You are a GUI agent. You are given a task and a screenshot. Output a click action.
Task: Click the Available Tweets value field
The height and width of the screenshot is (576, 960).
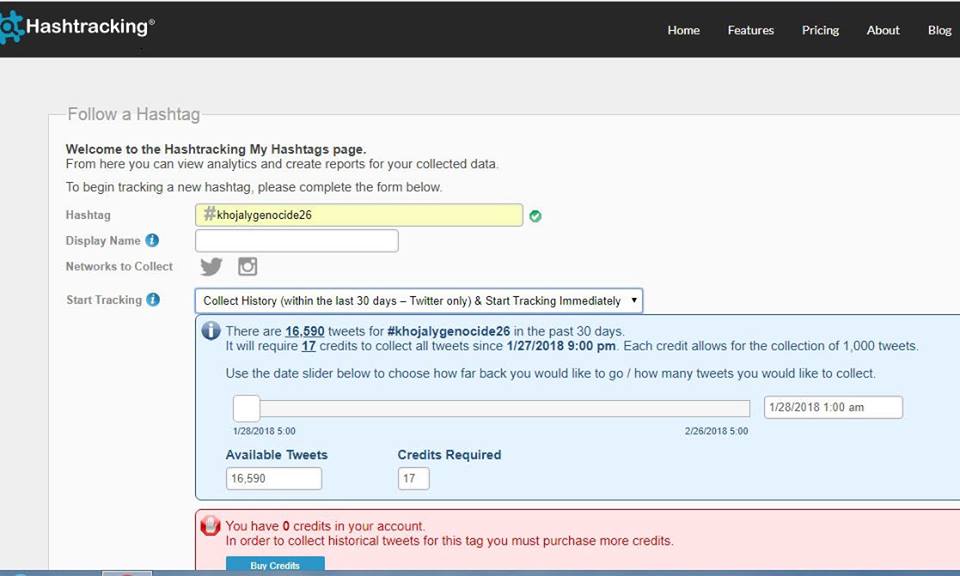[274, 478]
